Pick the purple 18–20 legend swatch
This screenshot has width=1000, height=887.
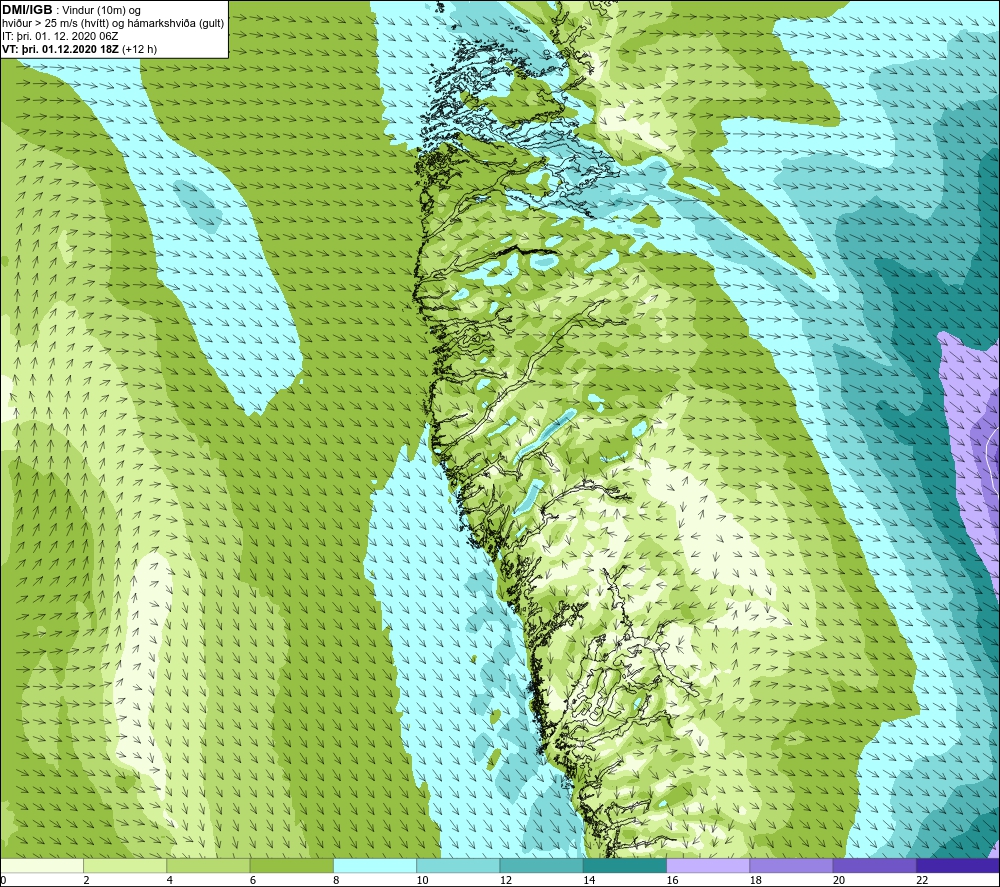coord(791,865)
